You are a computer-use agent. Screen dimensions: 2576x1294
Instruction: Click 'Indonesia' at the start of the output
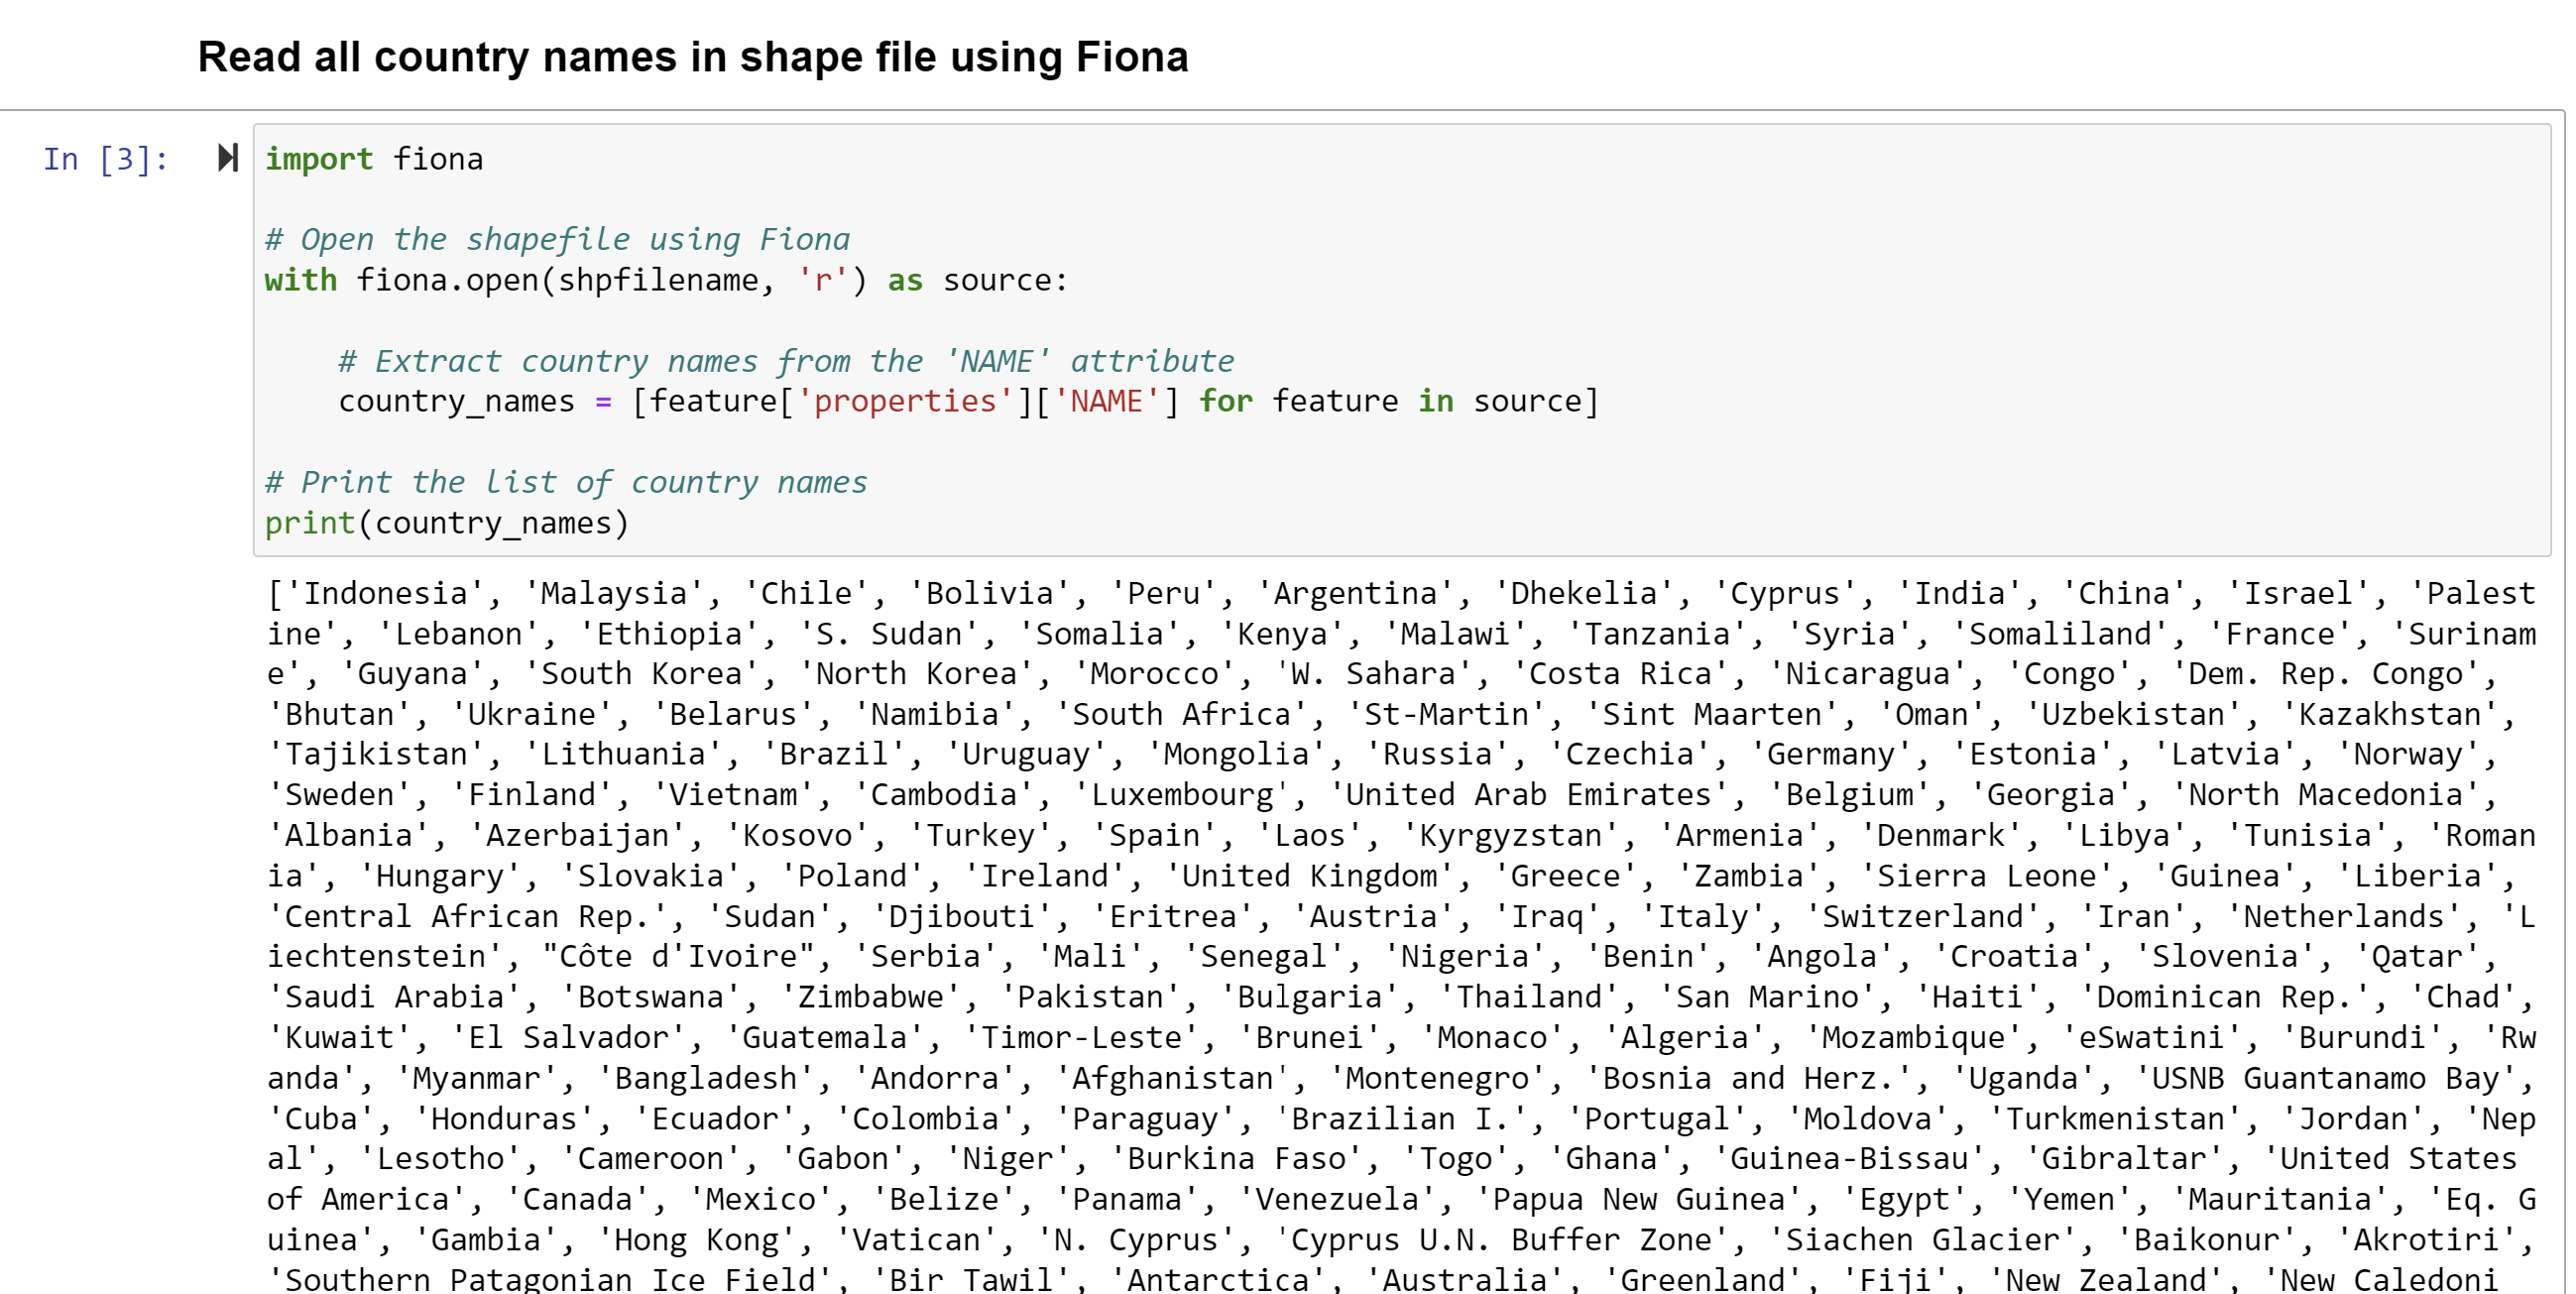point(385,594)
